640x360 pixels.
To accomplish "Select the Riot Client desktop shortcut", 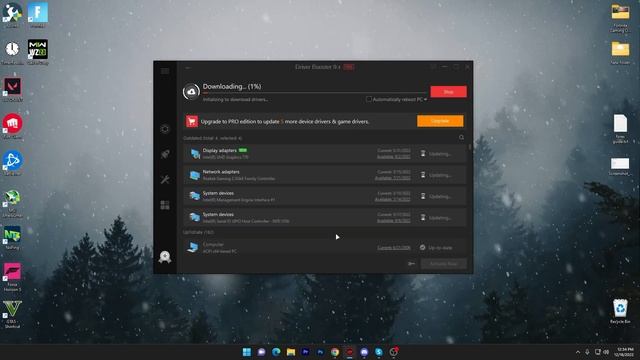I will [12, 126].
